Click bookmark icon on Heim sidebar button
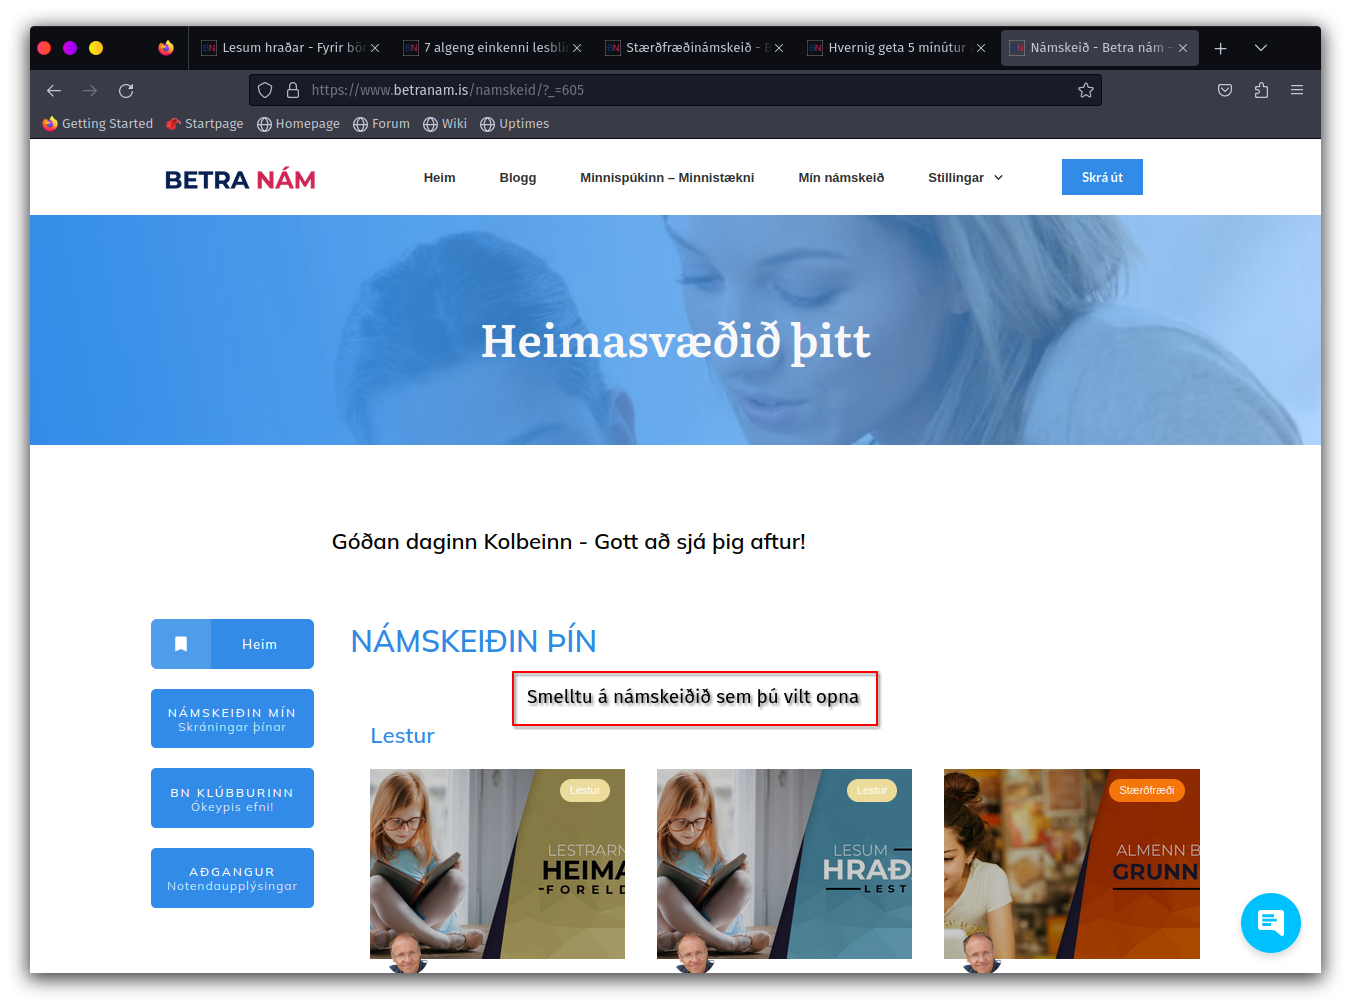Screen dimensions: 1351x1007 point(181,644)
